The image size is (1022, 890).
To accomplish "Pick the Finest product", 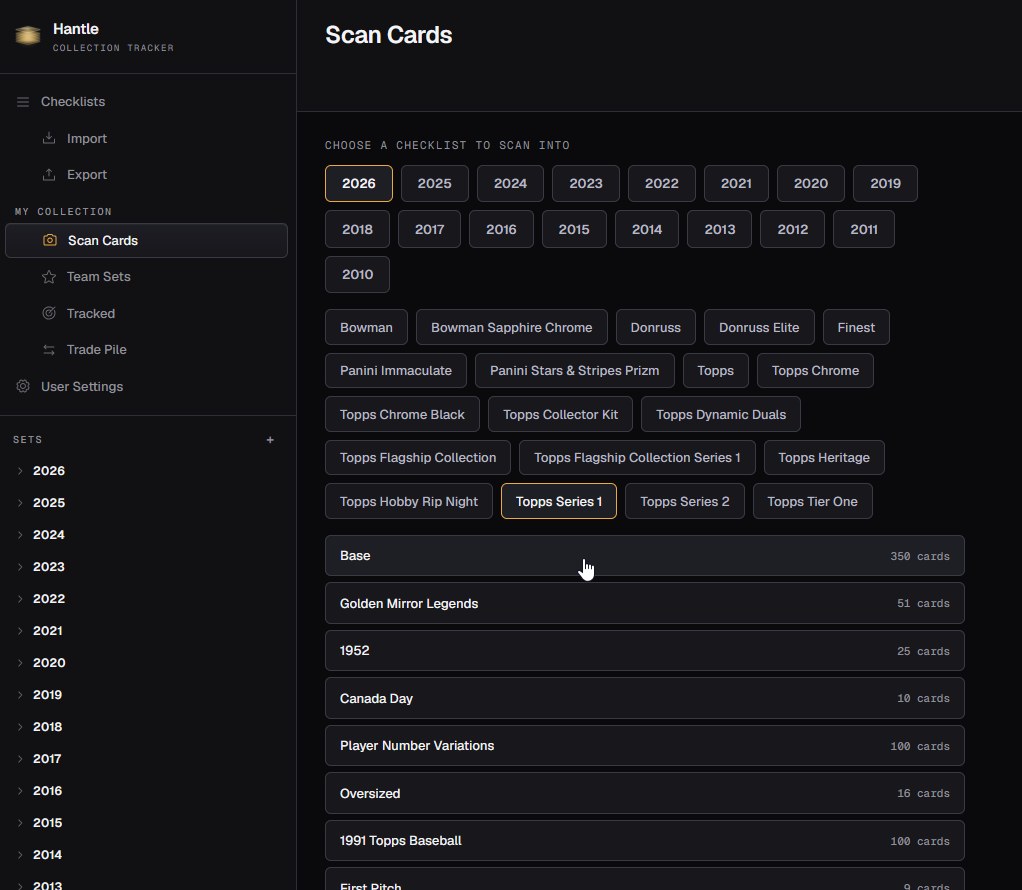I will pos(856,327).
